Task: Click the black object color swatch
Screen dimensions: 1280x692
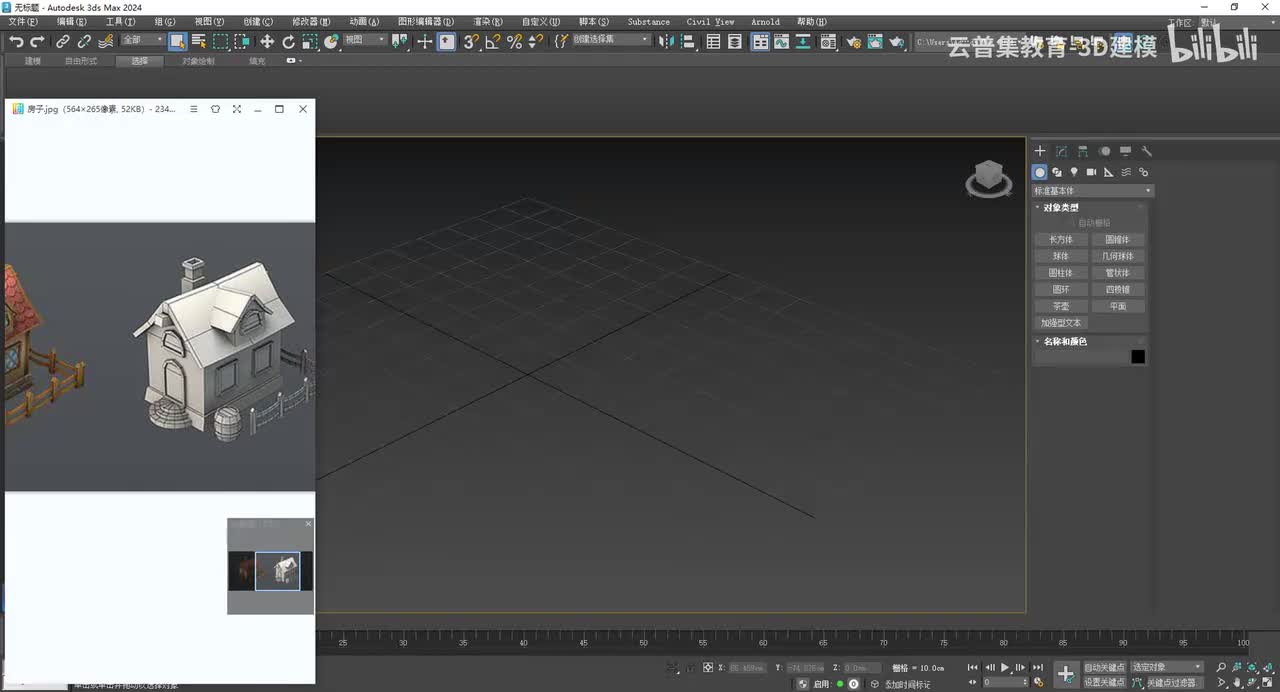Action: 1137,357
